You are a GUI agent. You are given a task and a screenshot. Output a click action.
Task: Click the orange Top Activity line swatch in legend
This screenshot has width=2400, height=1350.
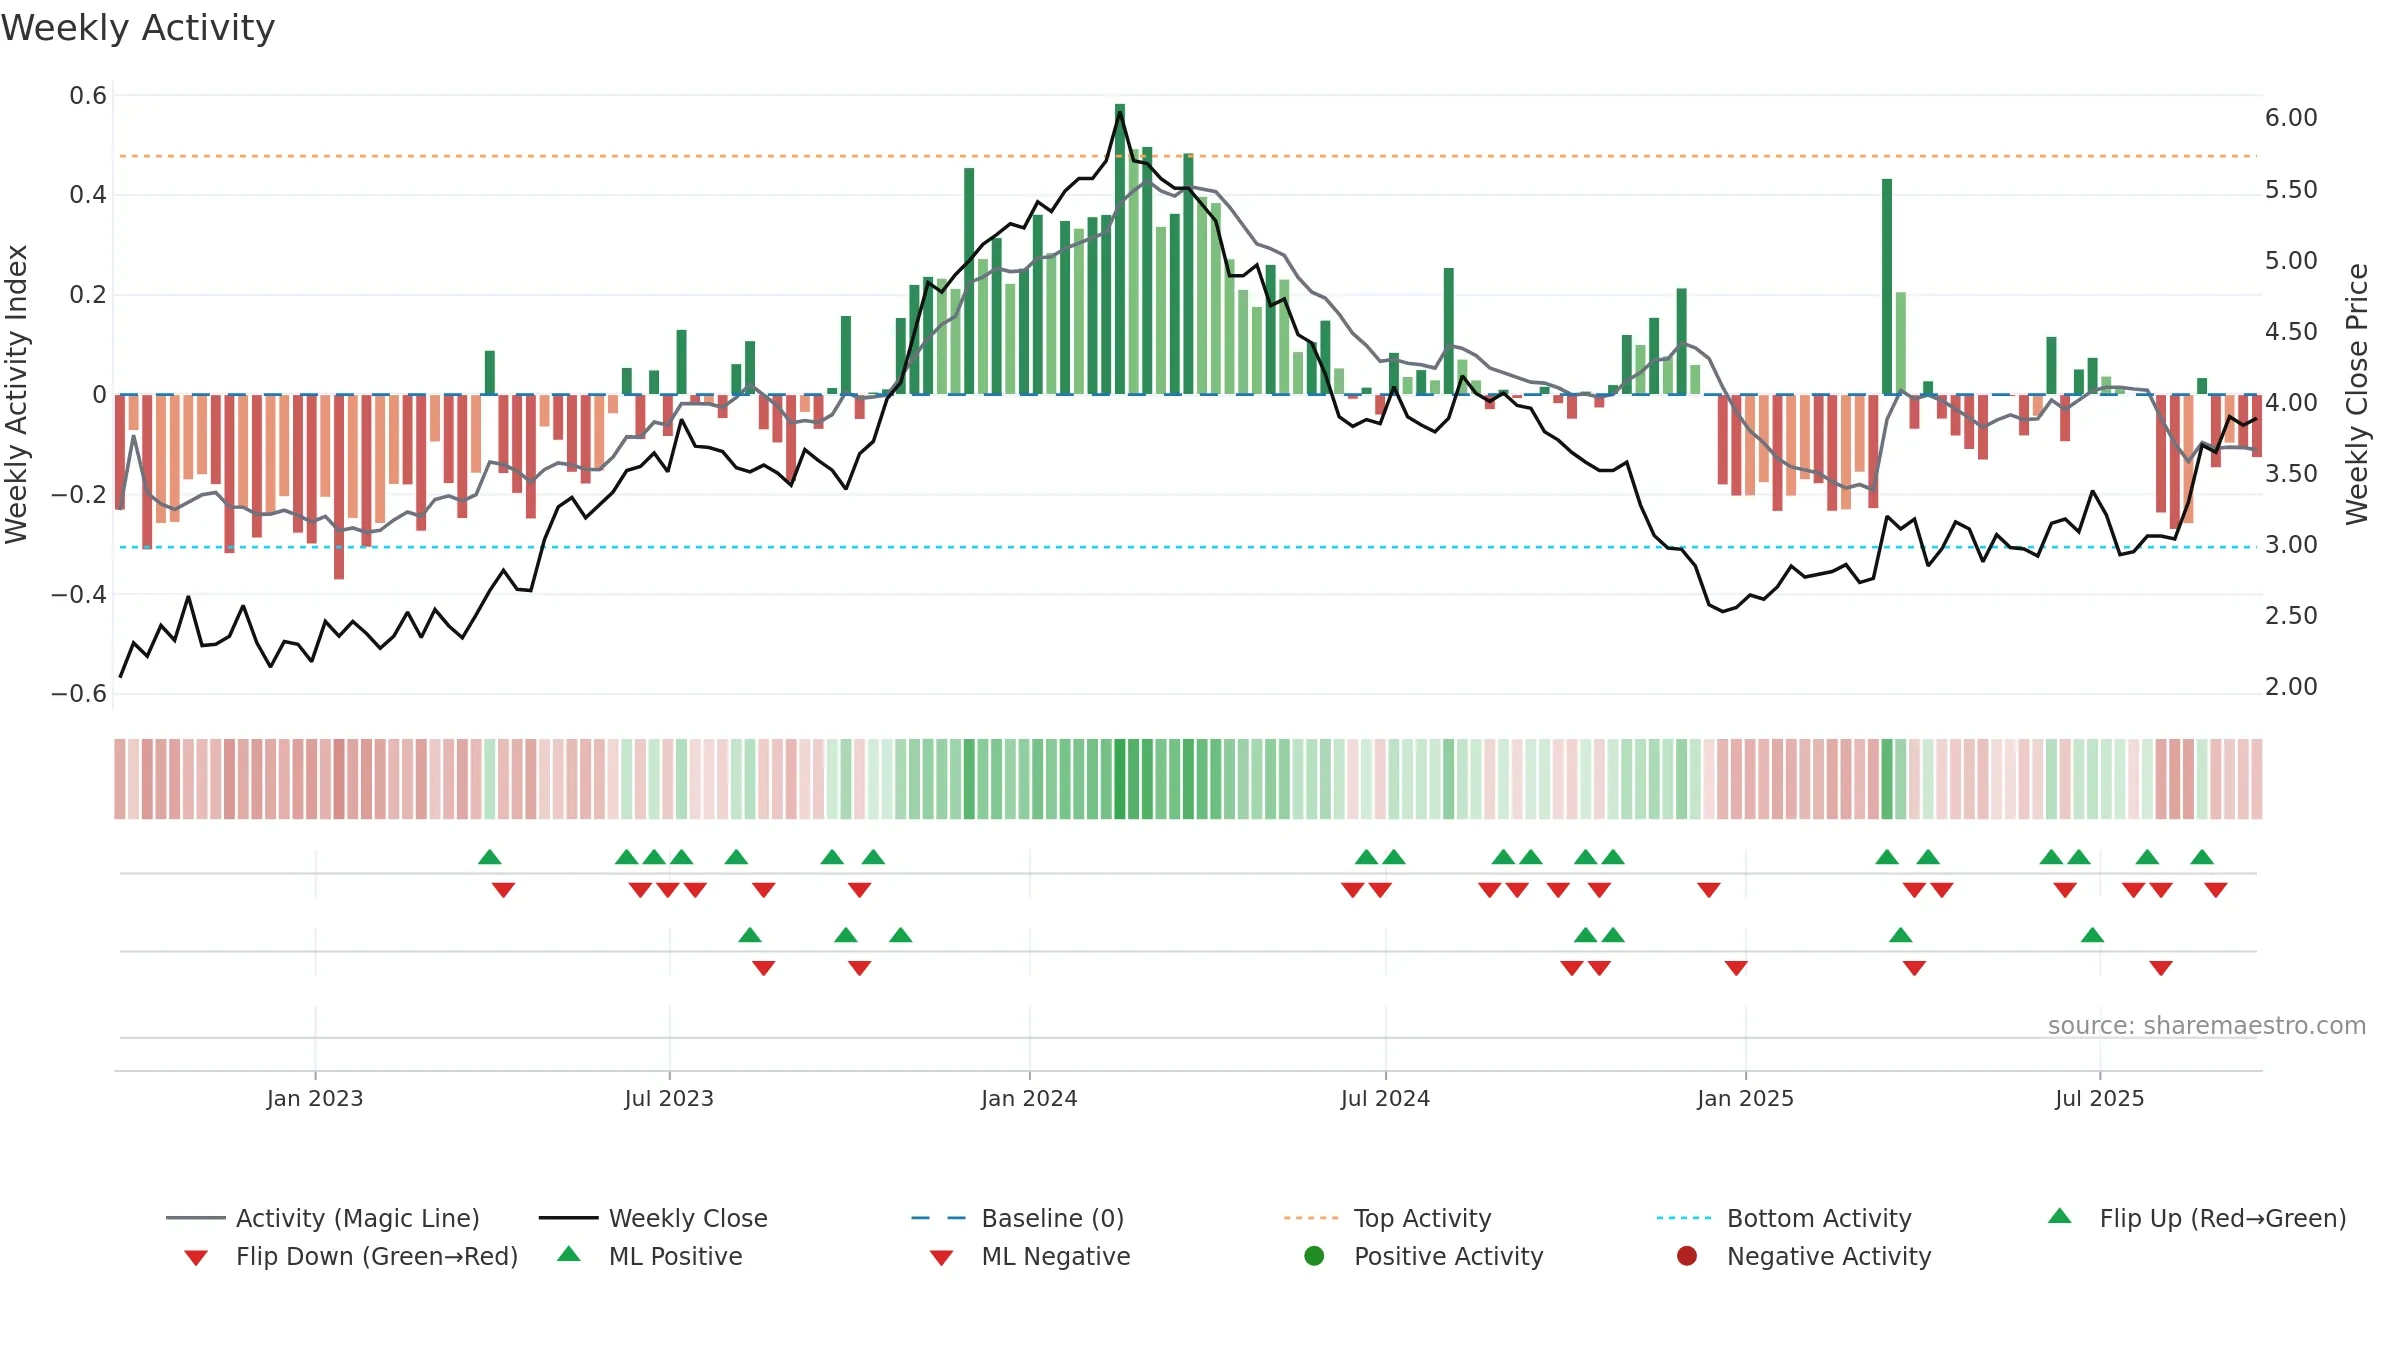(1311, 1218)
